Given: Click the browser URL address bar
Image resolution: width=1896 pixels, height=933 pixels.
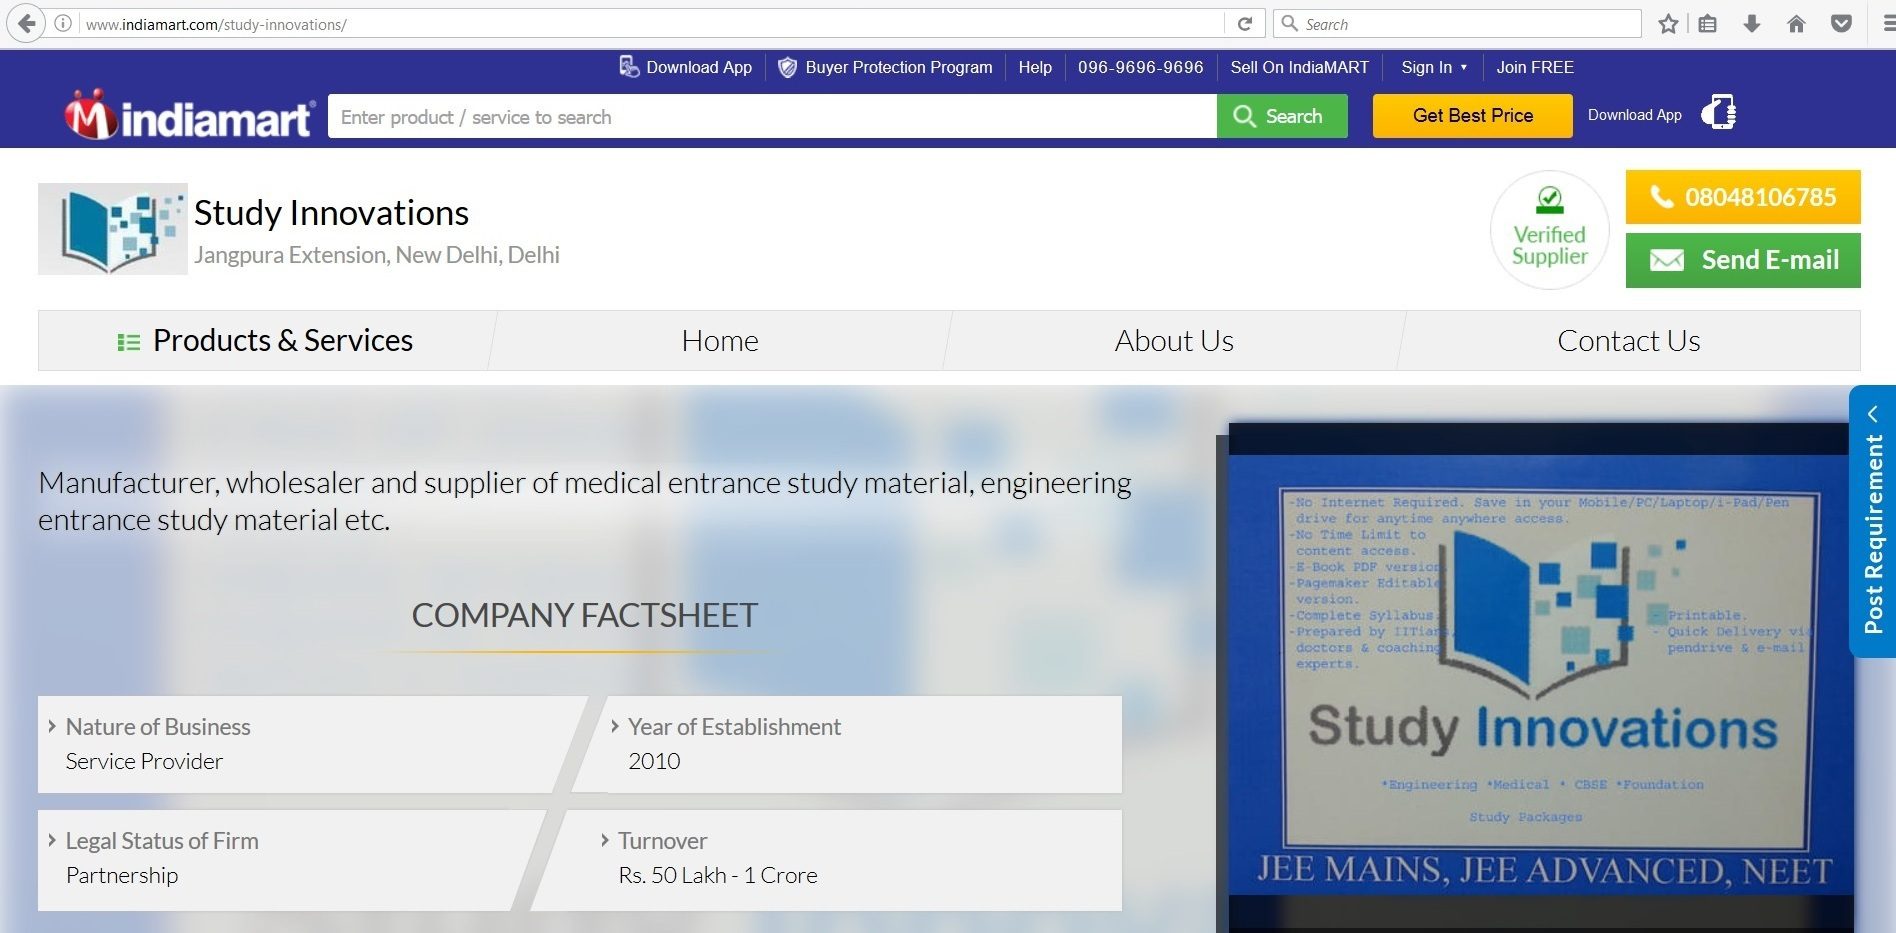Looking at the screenshot, I should click(x=650, y=24).
